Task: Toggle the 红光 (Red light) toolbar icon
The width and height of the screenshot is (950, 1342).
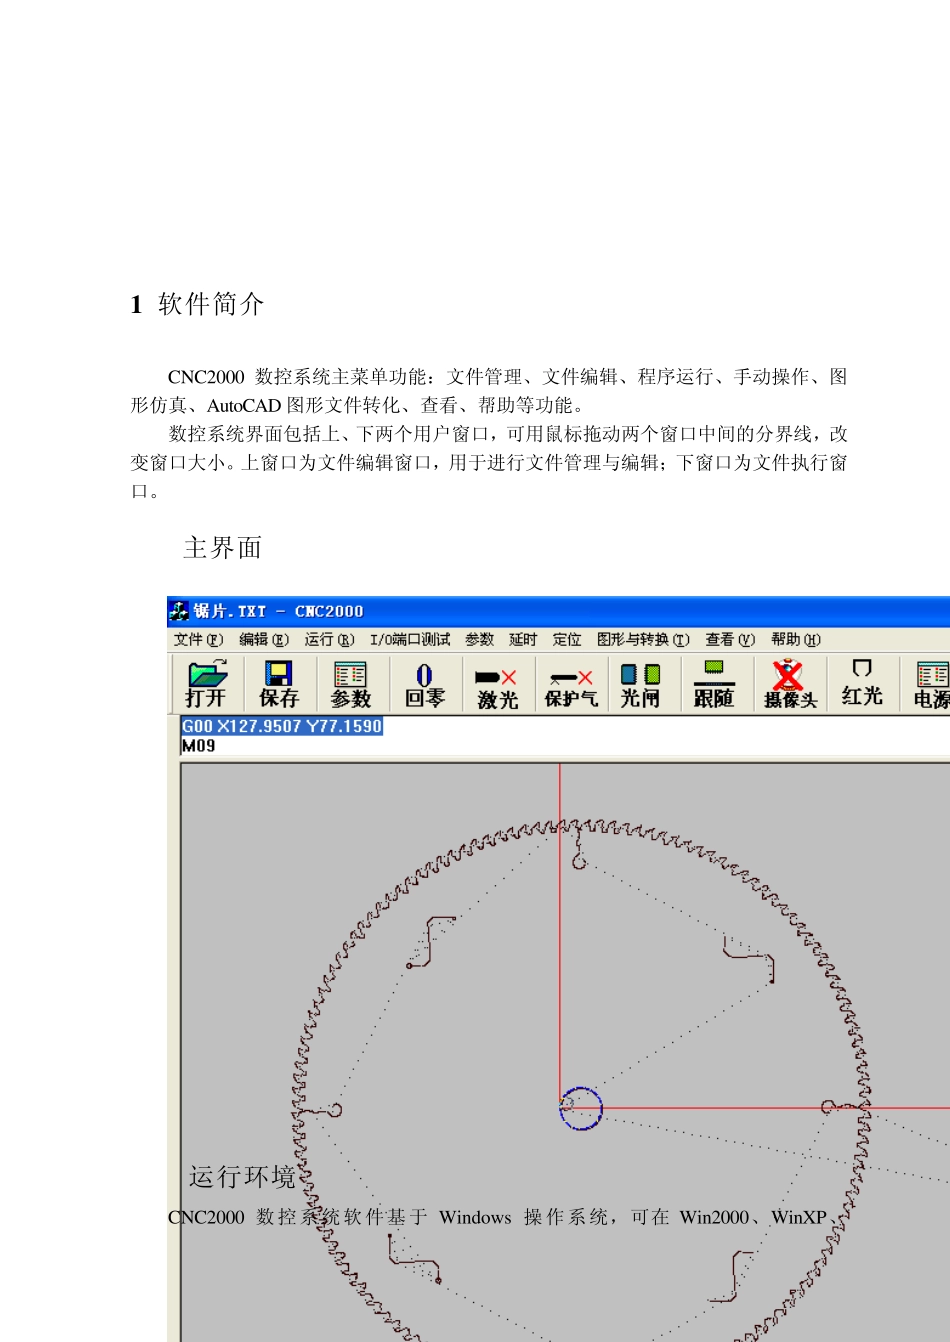Action: pos(862,684)
